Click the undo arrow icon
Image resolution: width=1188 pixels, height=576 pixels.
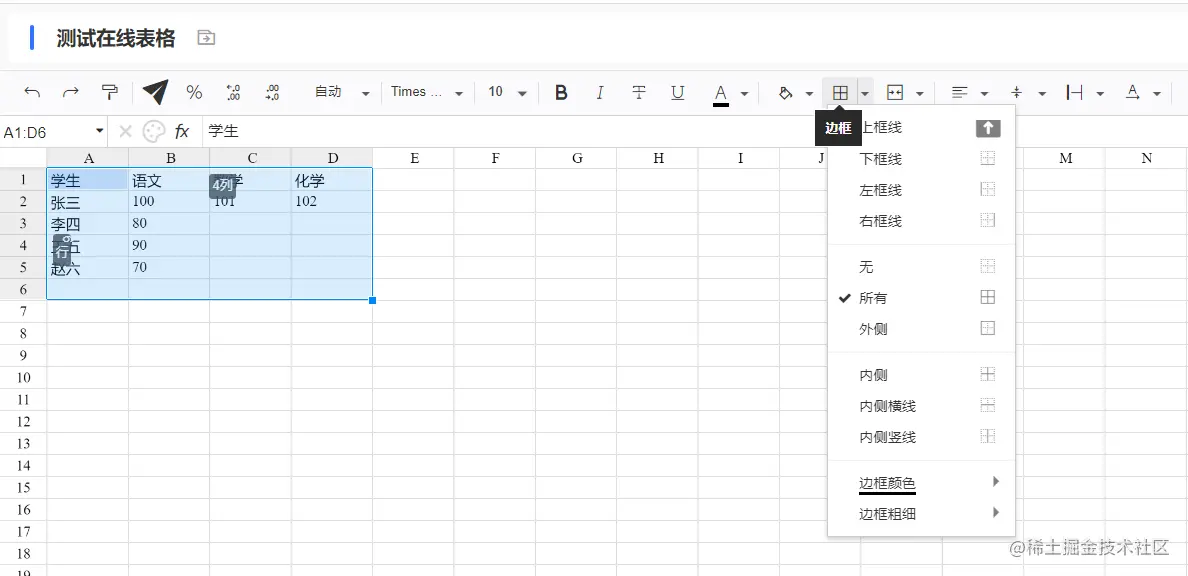pos(32,92)
